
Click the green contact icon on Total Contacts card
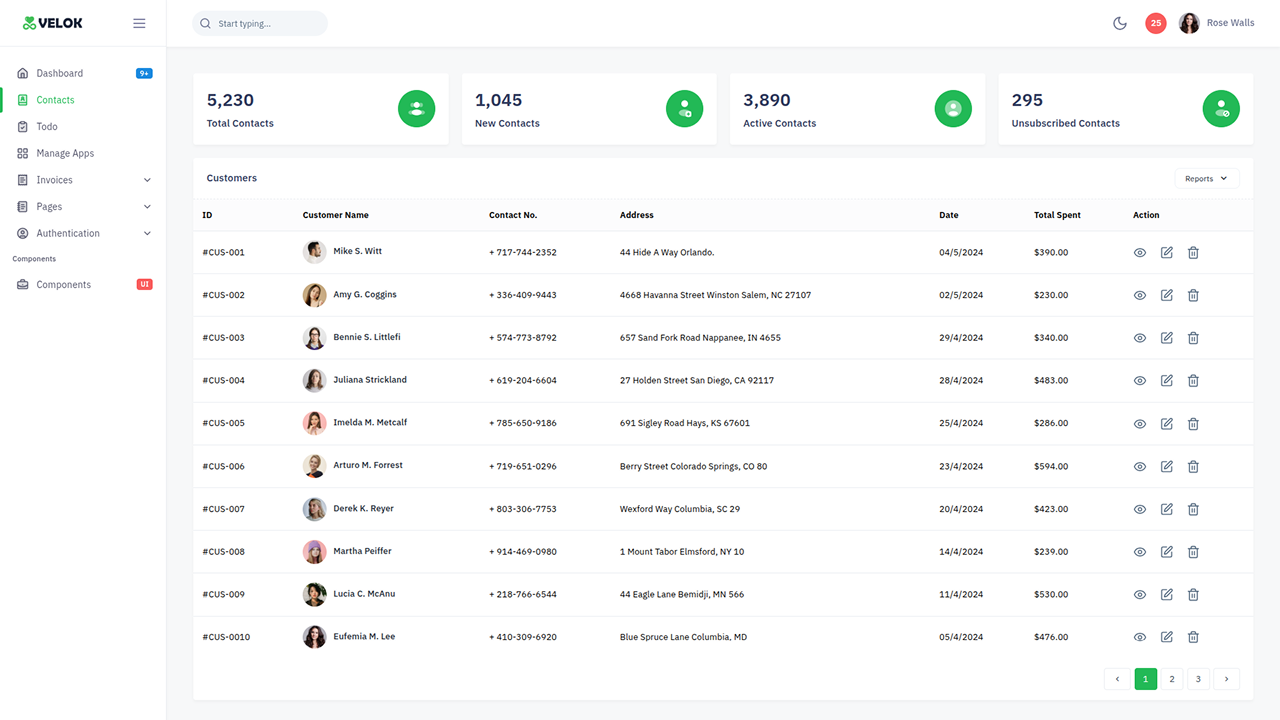(416, 108)
